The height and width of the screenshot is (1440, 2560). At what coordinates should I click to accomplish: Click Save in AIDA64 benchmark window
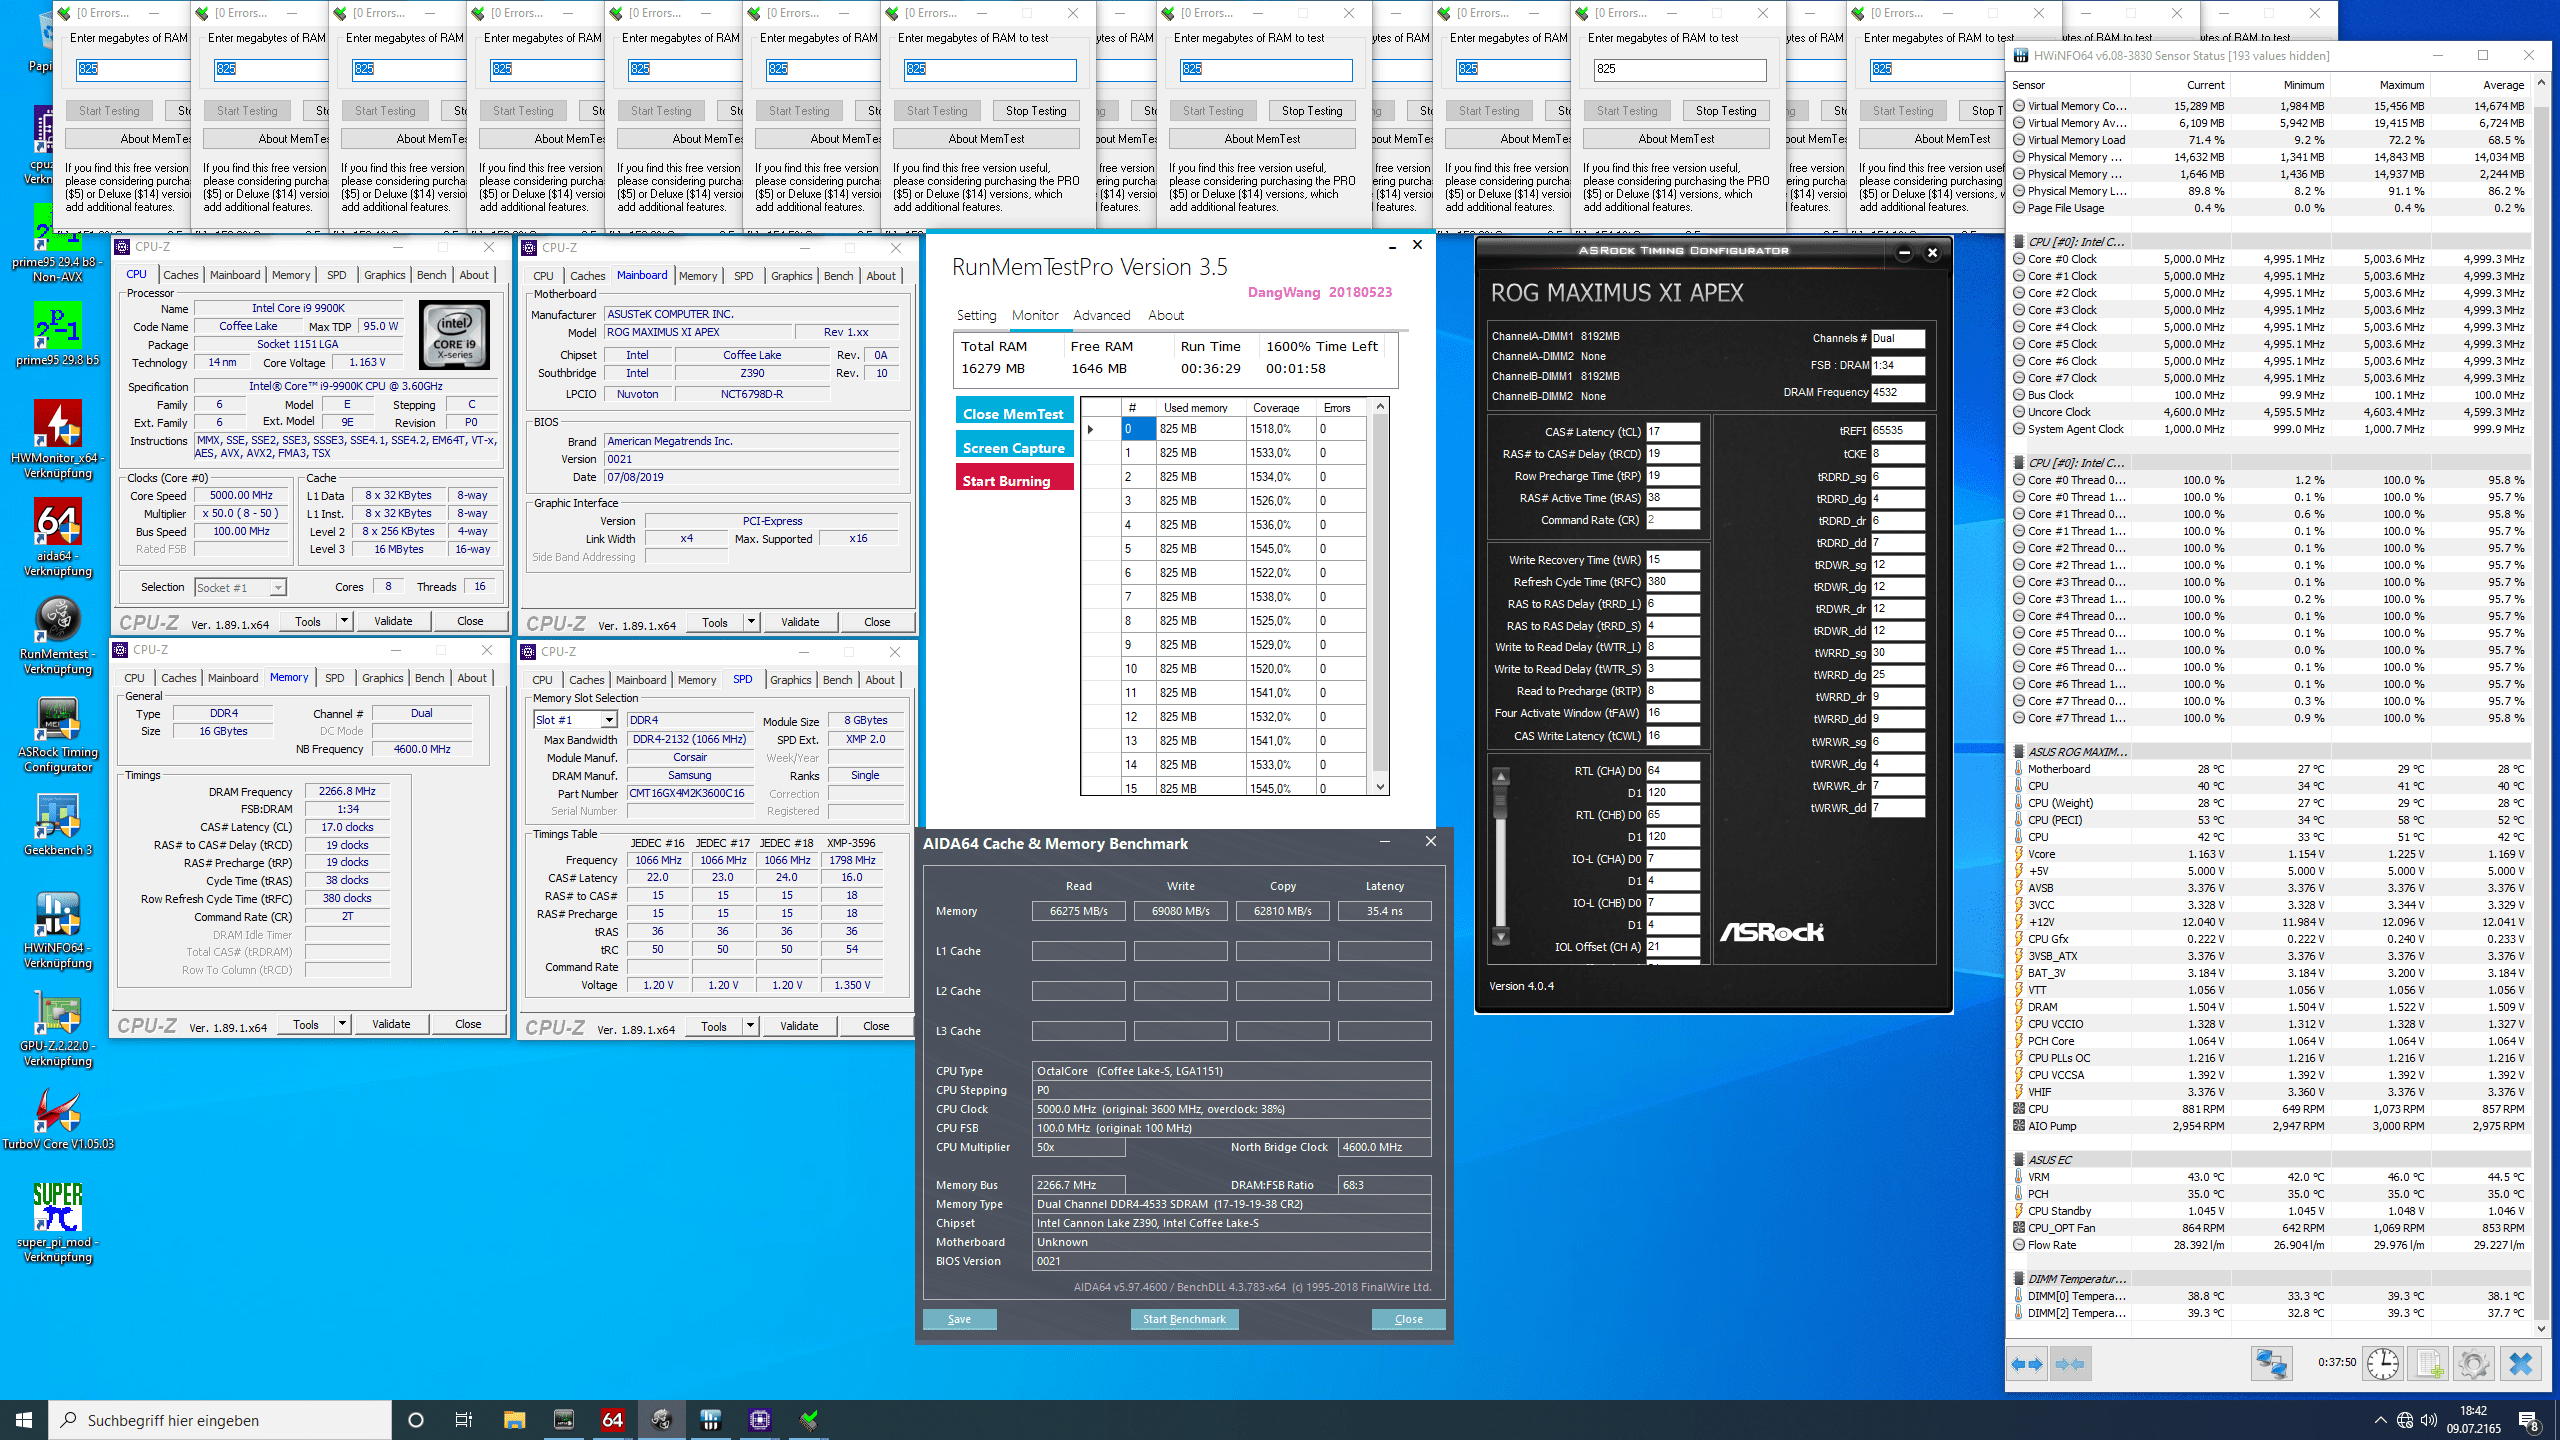point(960,1319)
